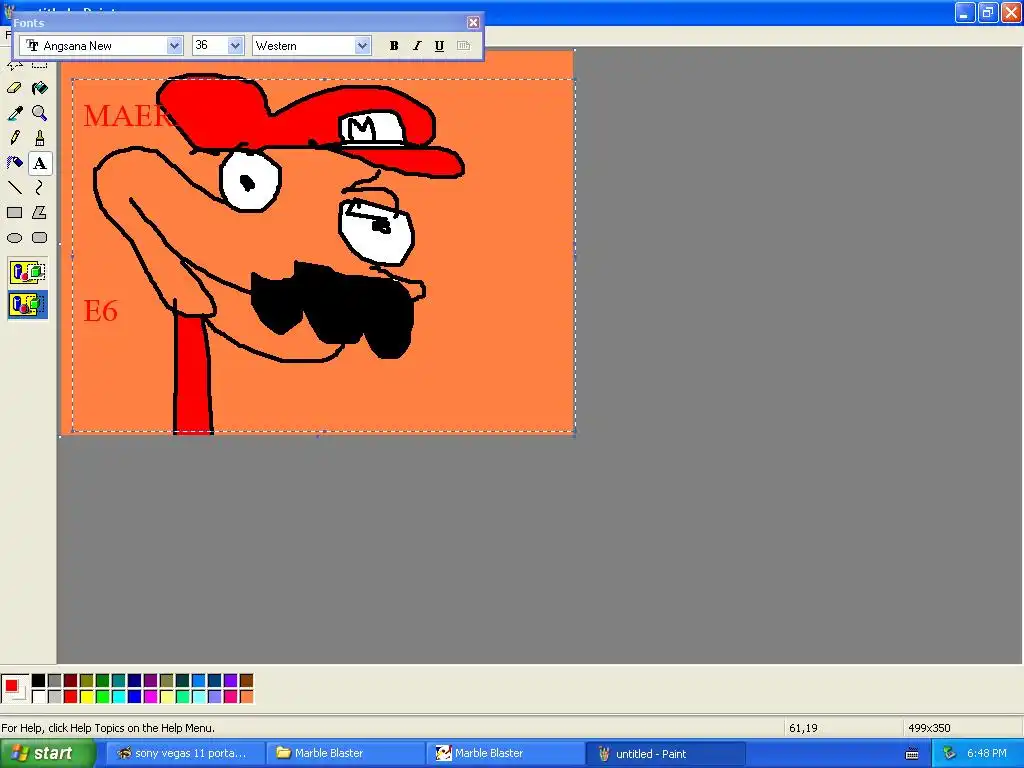Switch to sony vegas 11 porta... taskbar window
The width and height of the screenshot is (1024, 768).
click(x=185, y=754)
